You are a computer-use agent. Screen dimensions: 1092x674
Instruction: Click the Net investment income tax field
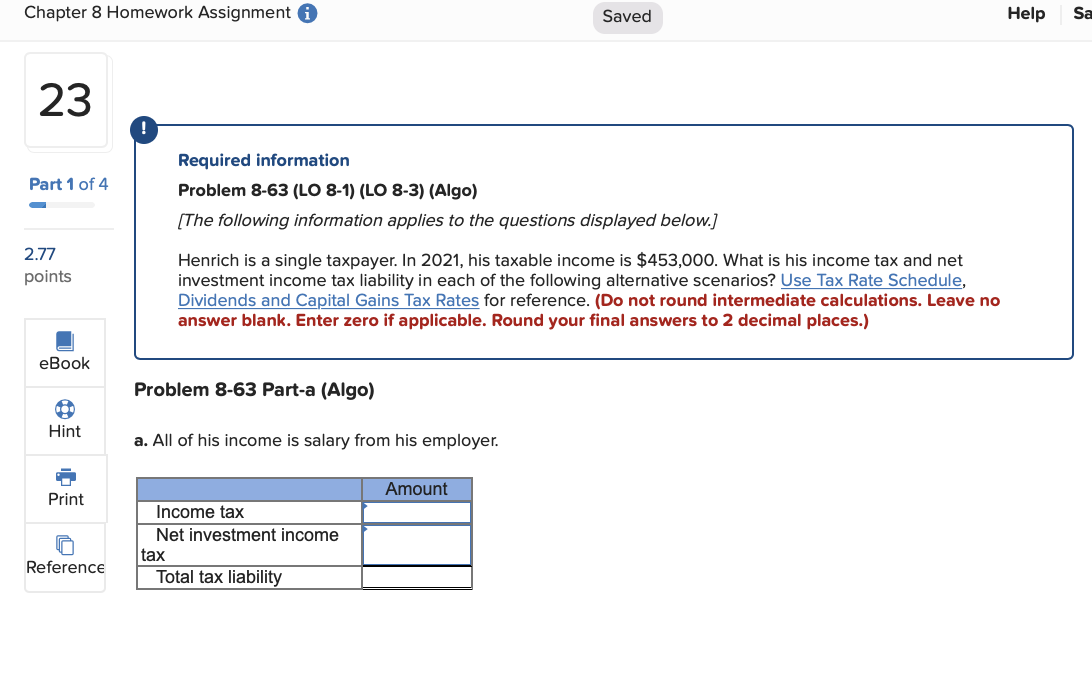[x=416, y=543]
